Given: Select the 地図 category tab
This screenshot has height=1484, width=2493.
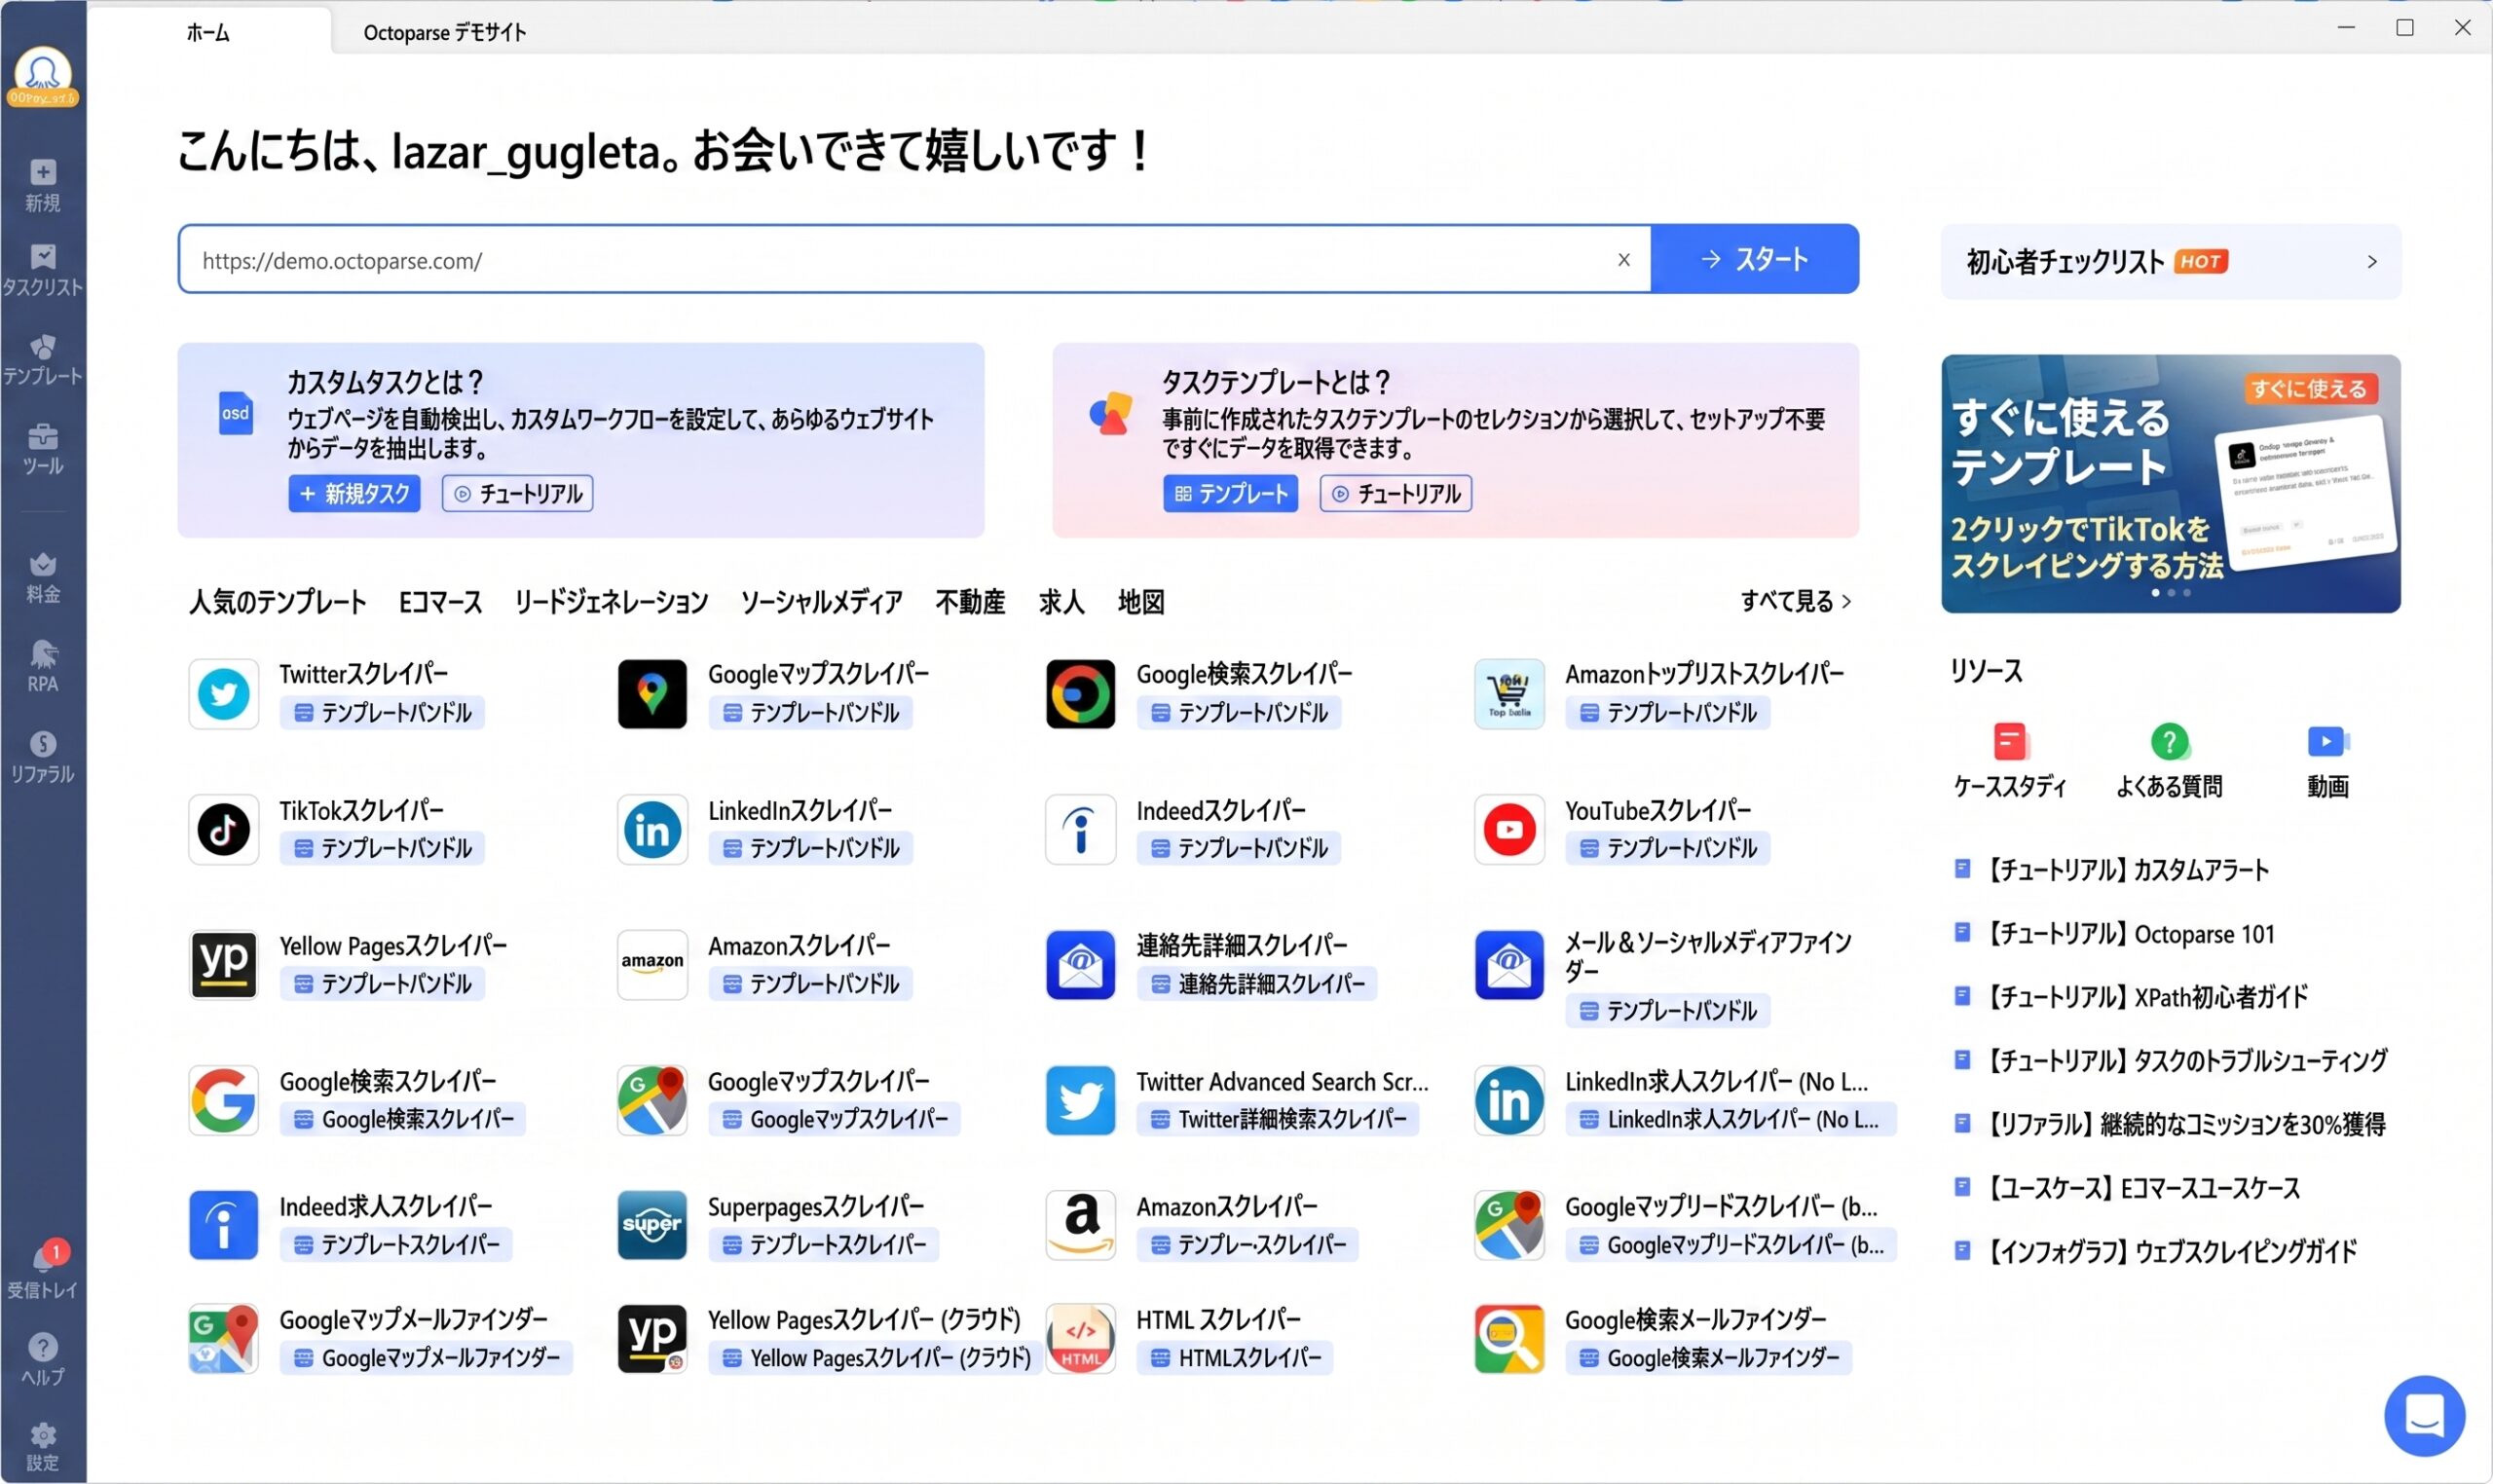Looking at the screenshot, I should click(1141, 601).
